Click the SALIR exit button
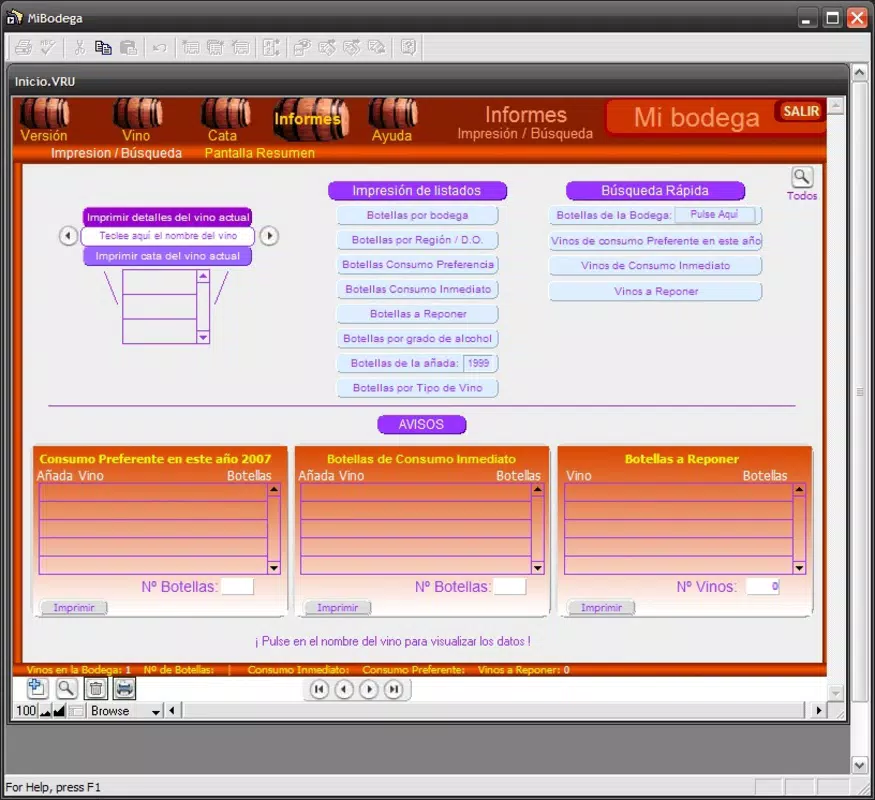 point(801,112)
